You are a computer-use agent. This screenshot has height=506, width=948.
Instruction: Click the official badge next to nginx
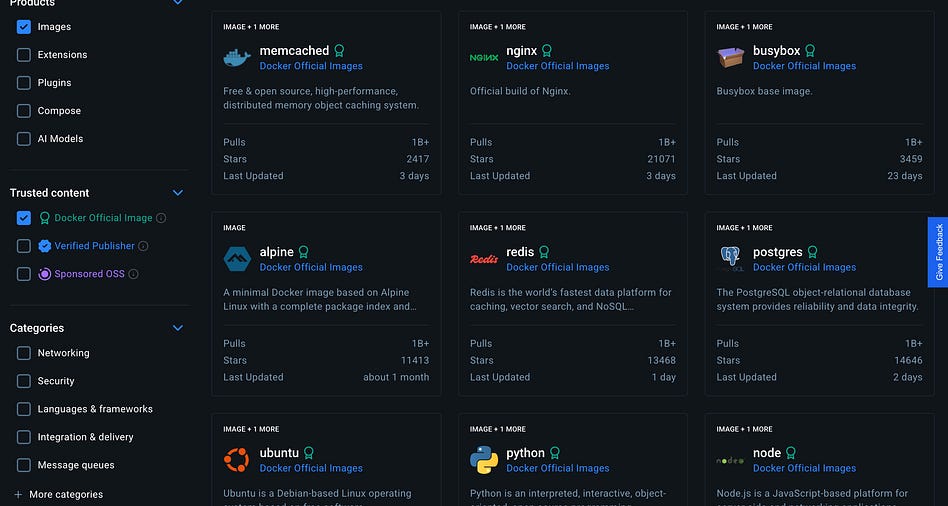[547, 51]
